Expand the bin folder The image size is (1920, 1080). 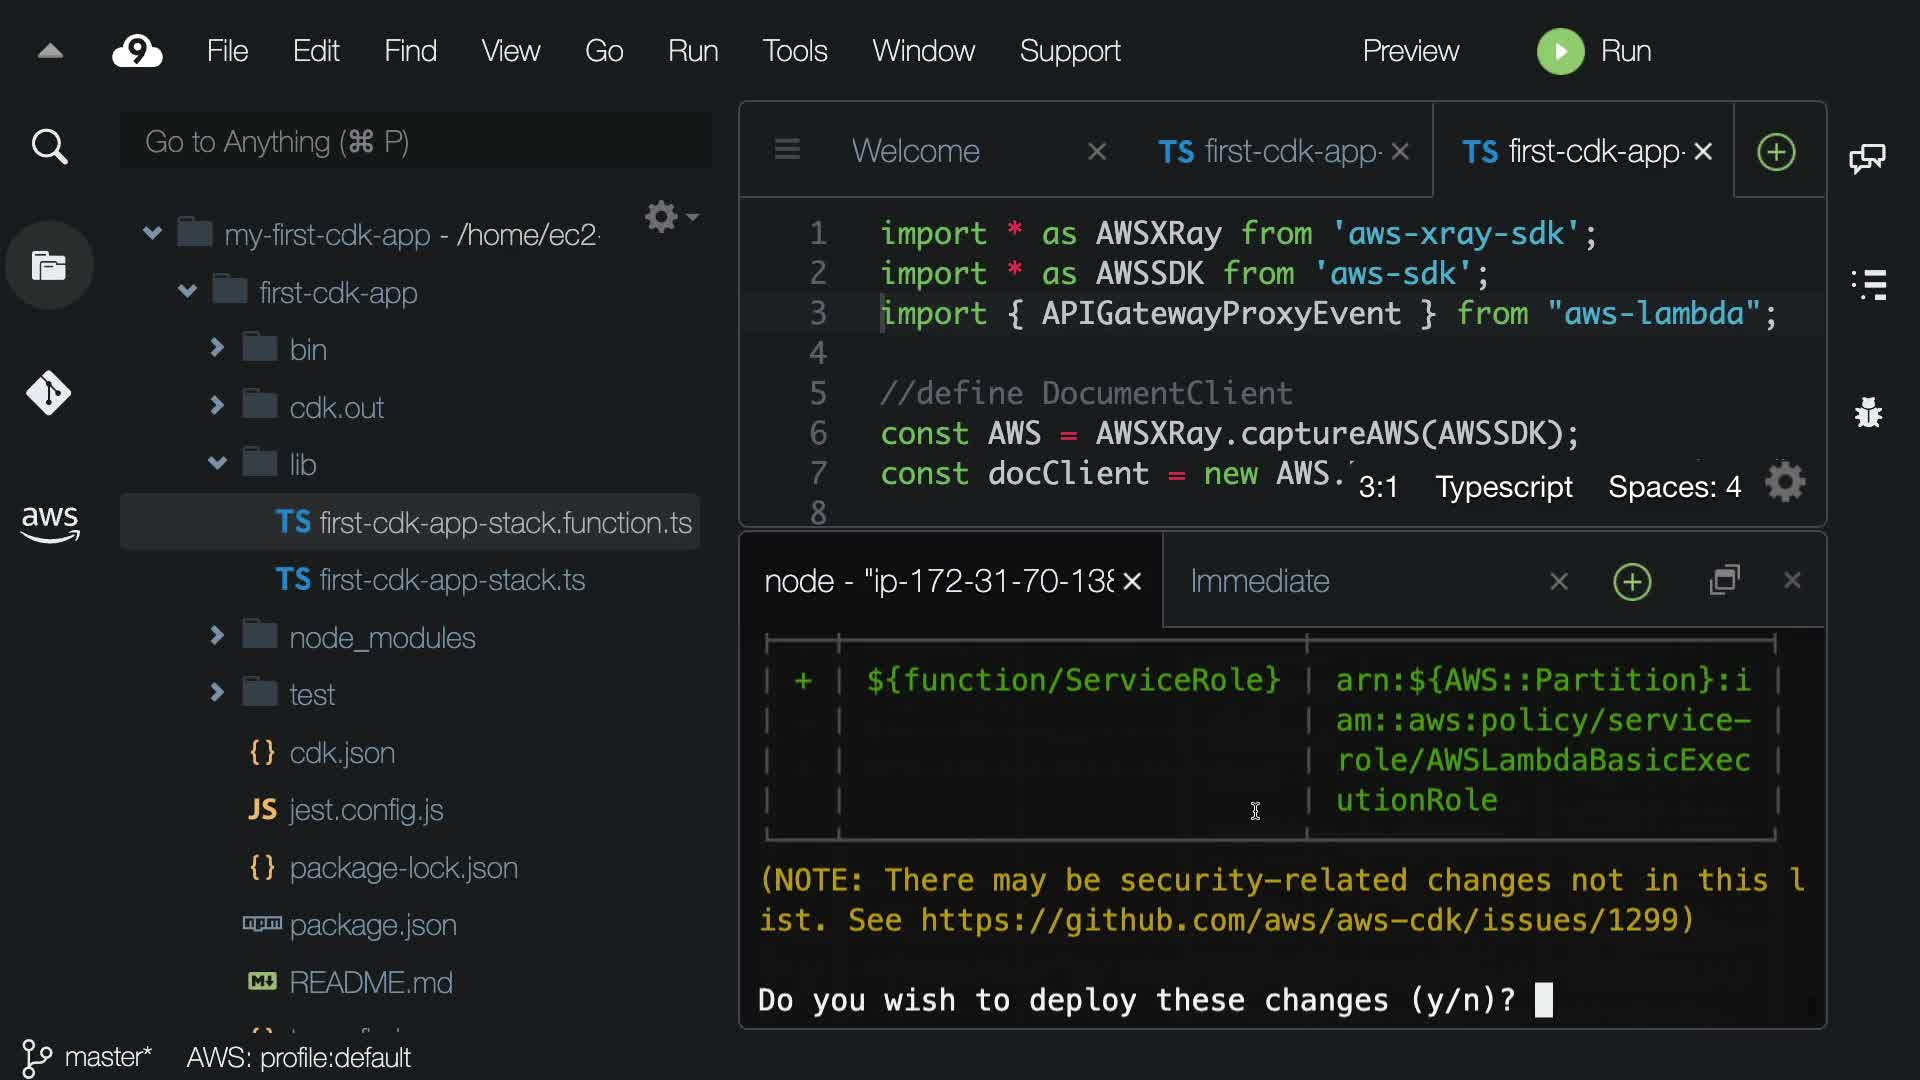[x=217, y=348]
